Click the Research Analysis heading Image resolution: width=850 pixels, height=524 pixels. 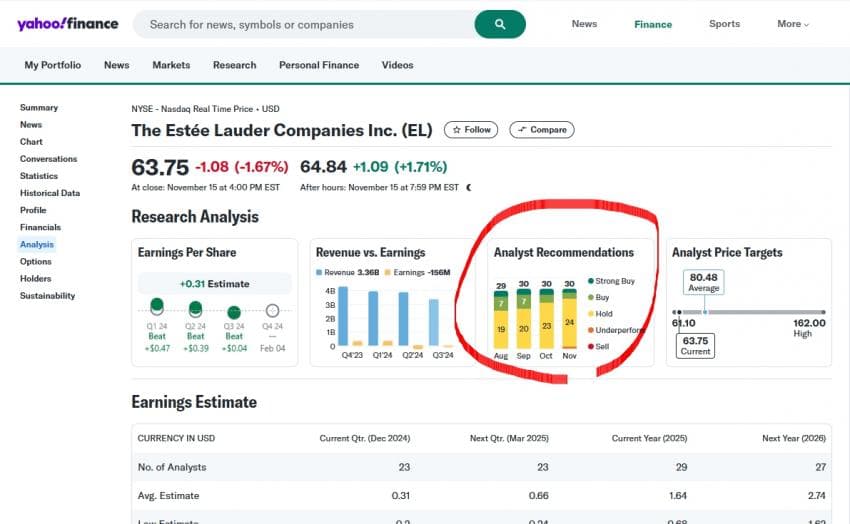click(195, 217)
